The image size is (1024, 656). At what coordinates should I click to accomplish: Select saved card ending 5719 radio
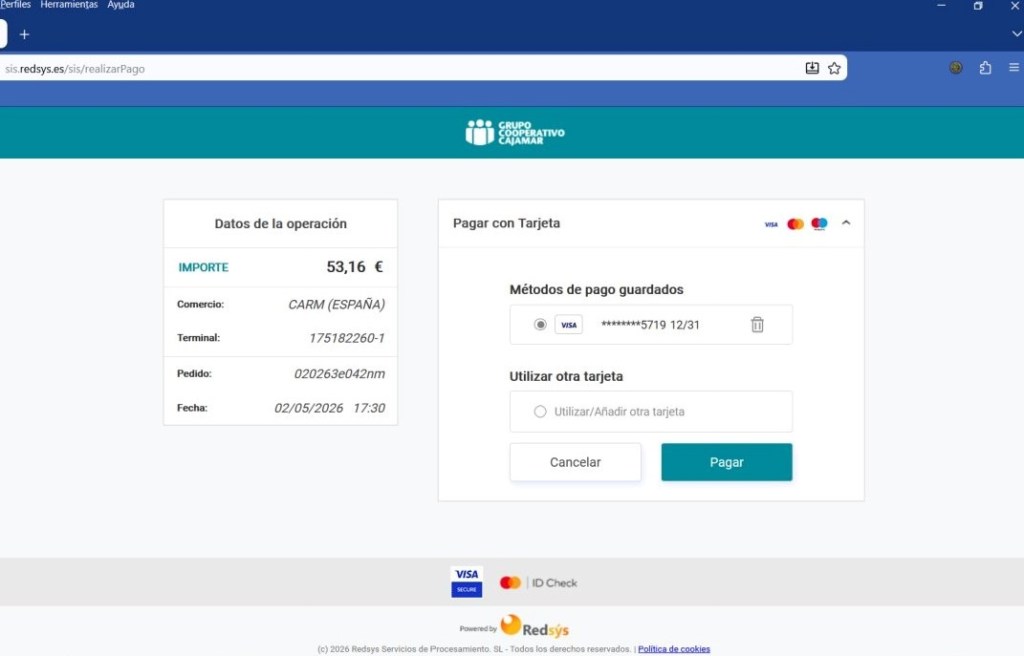click(x=540, y=324)
